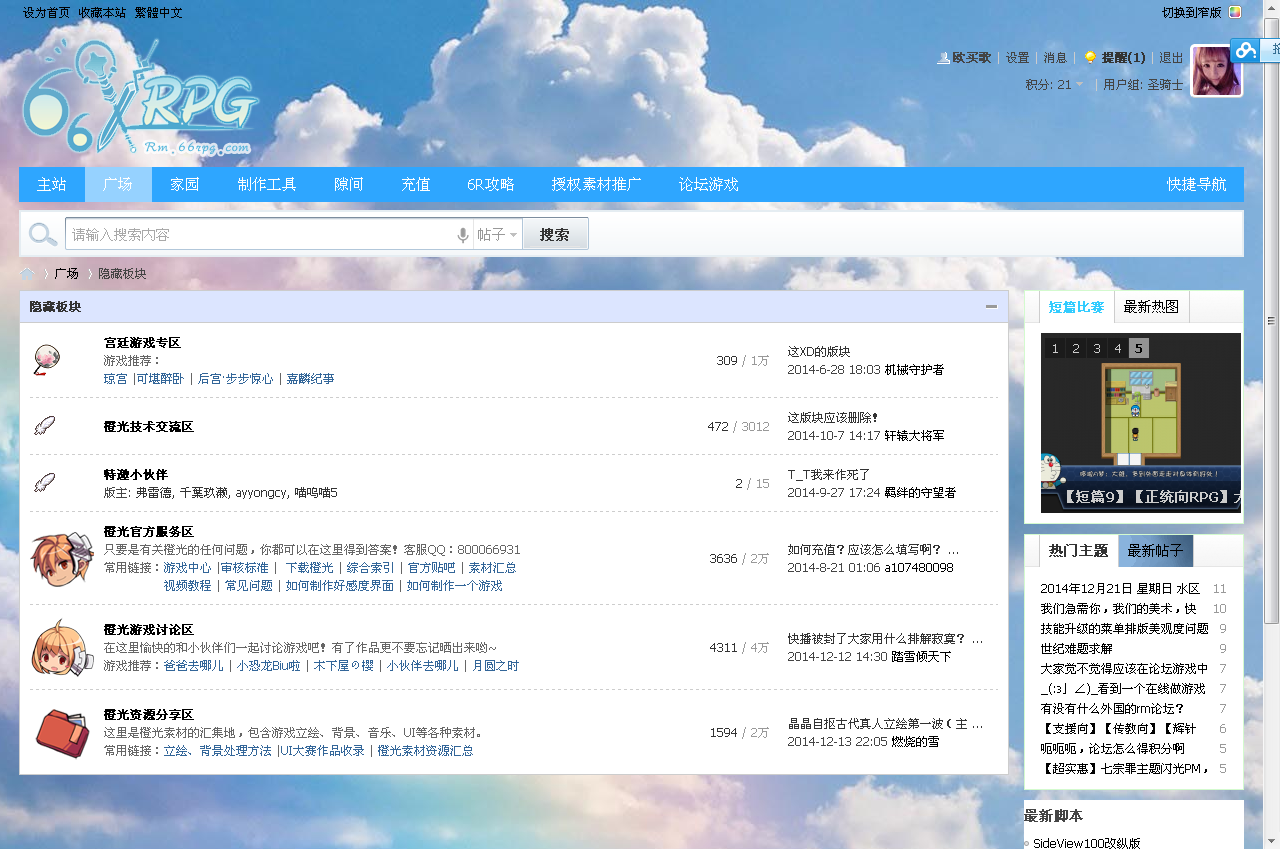Switch to the 最新热图 tab
Screen dimensions: 1280x849
1151,307
